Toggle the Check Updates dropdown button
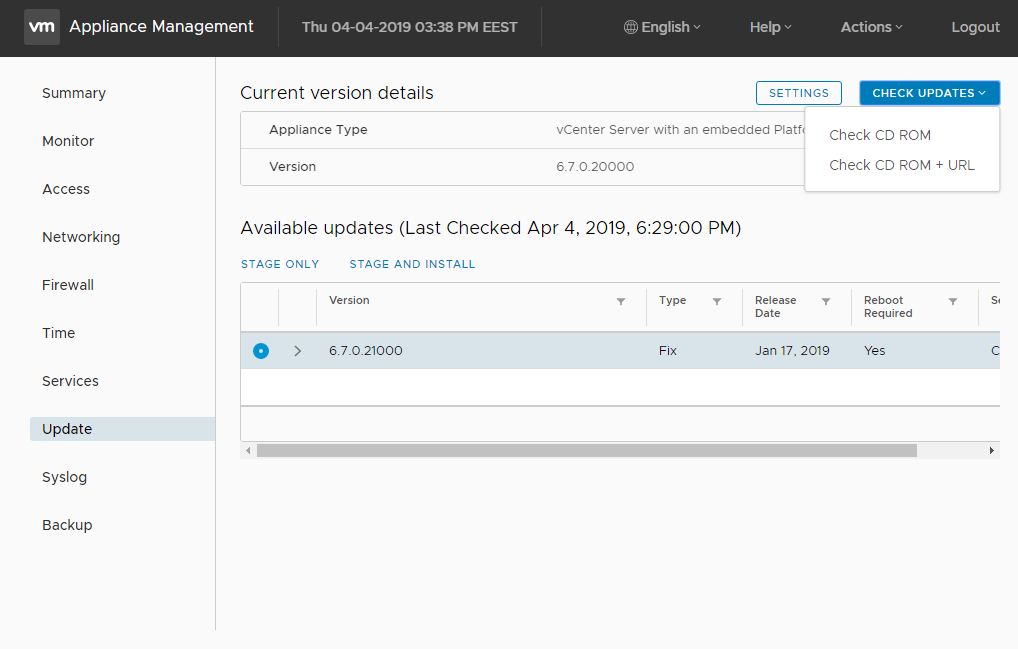This screenshot has width=1018, height=649. click(929, 93)
